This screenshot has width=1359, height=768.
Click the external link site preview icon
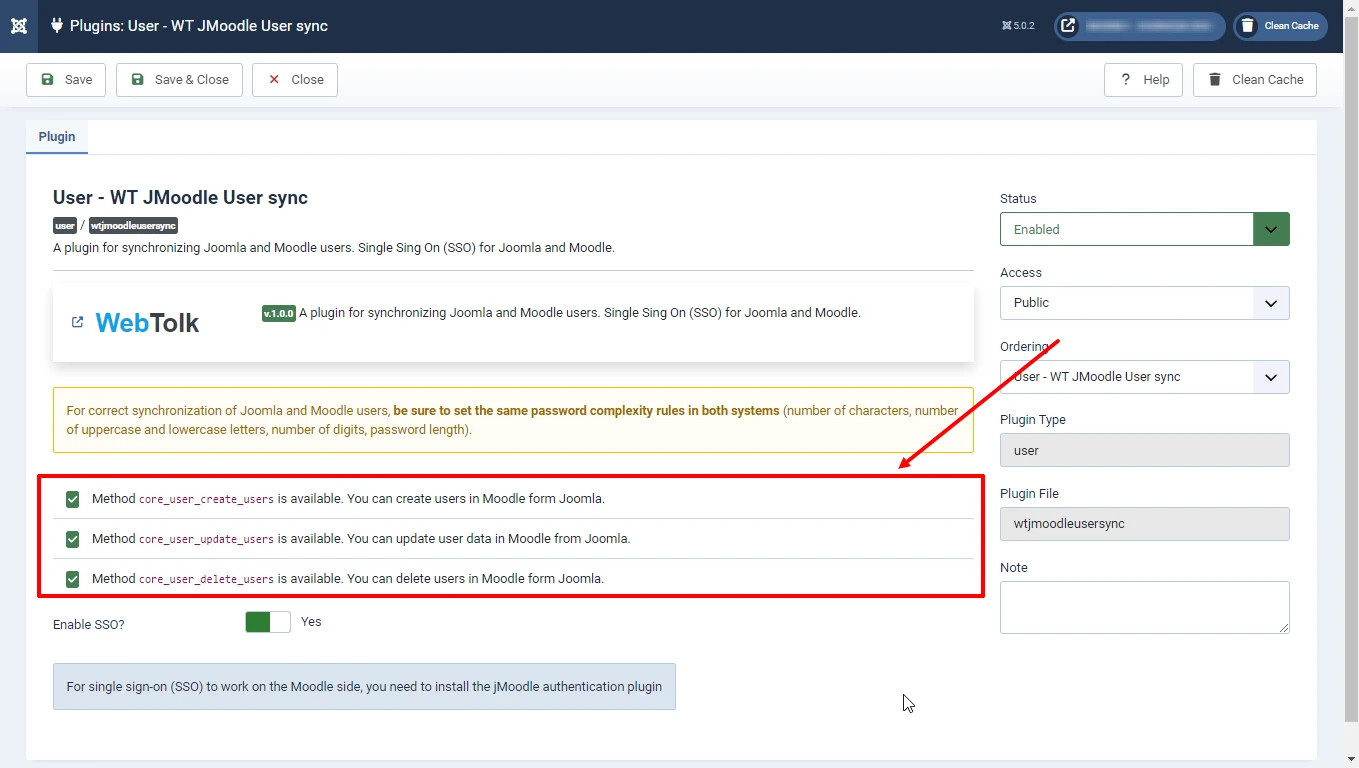point(1068,26)
